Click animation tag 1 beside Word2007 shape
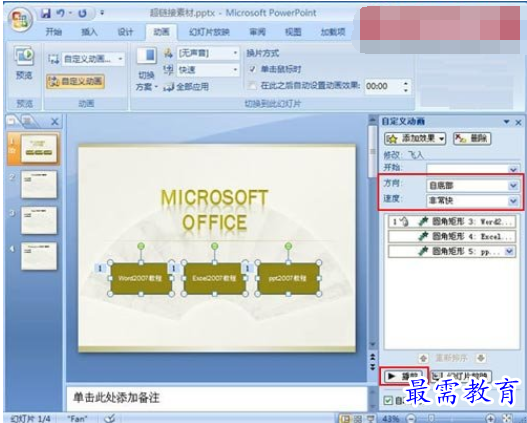Image resolution: width=527 pixels, height=423 pixels. coord(100,268)
